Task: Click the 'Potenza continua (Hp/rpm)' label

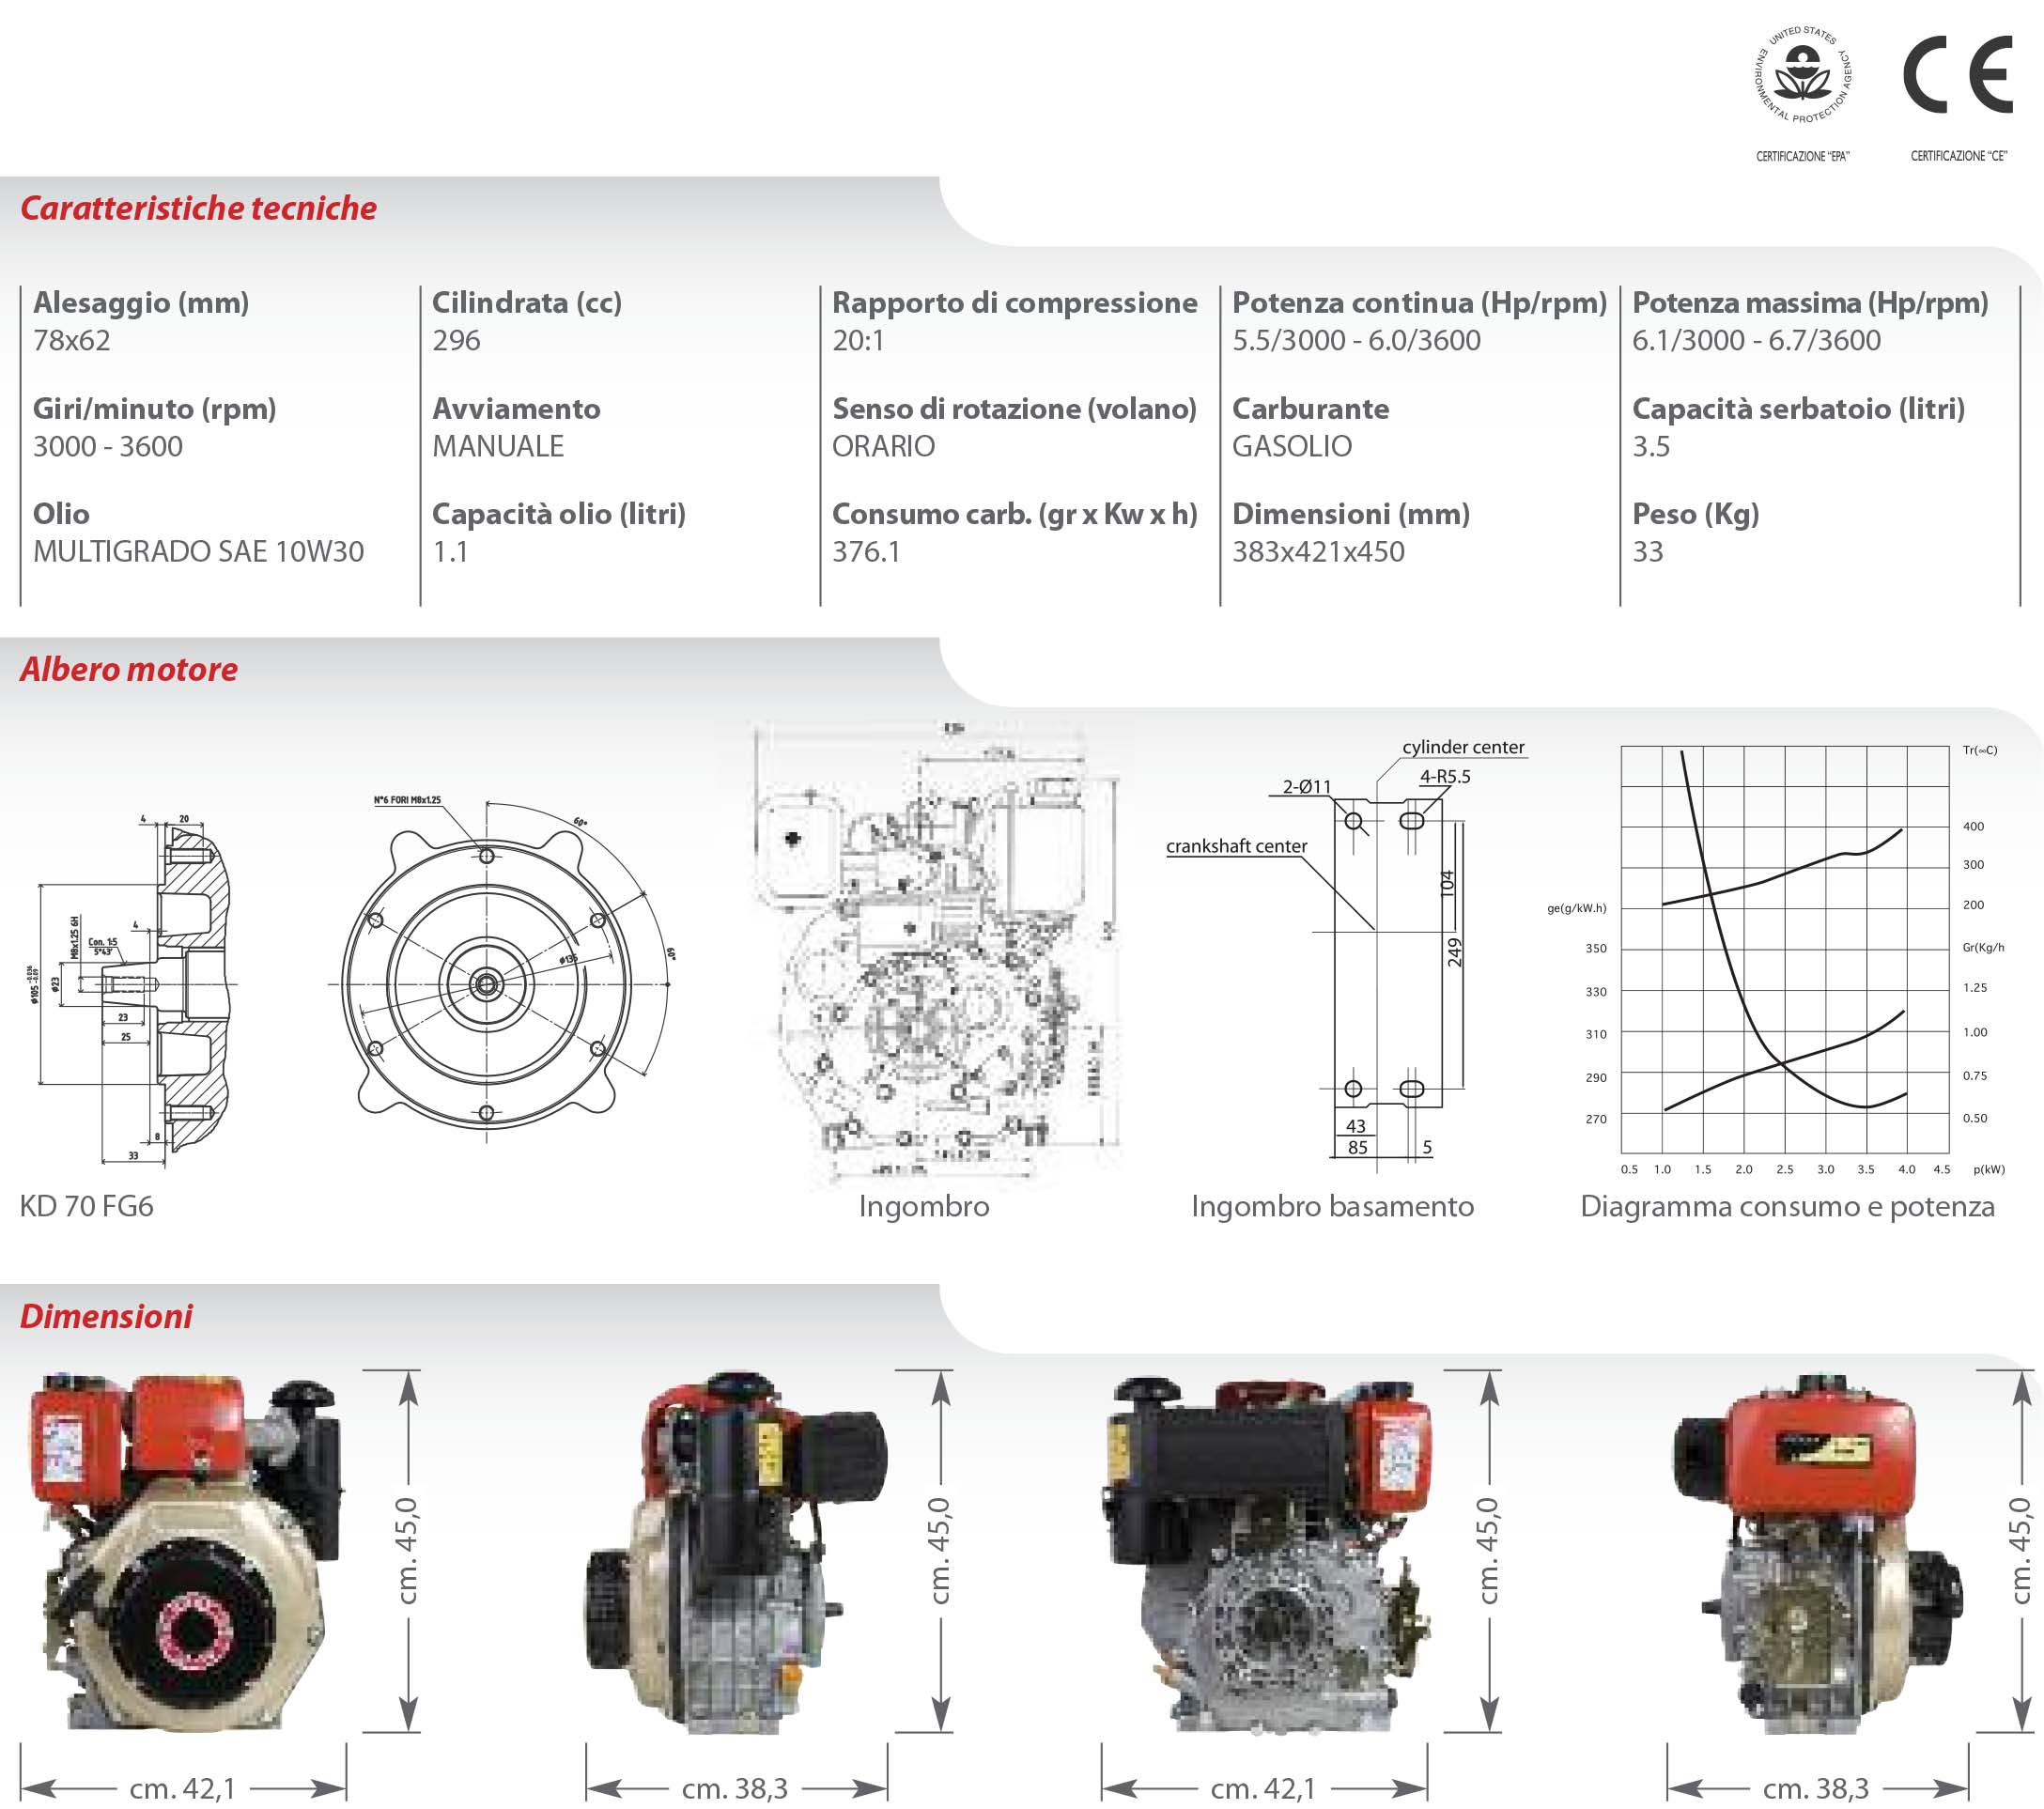Action: (1419, 303)
